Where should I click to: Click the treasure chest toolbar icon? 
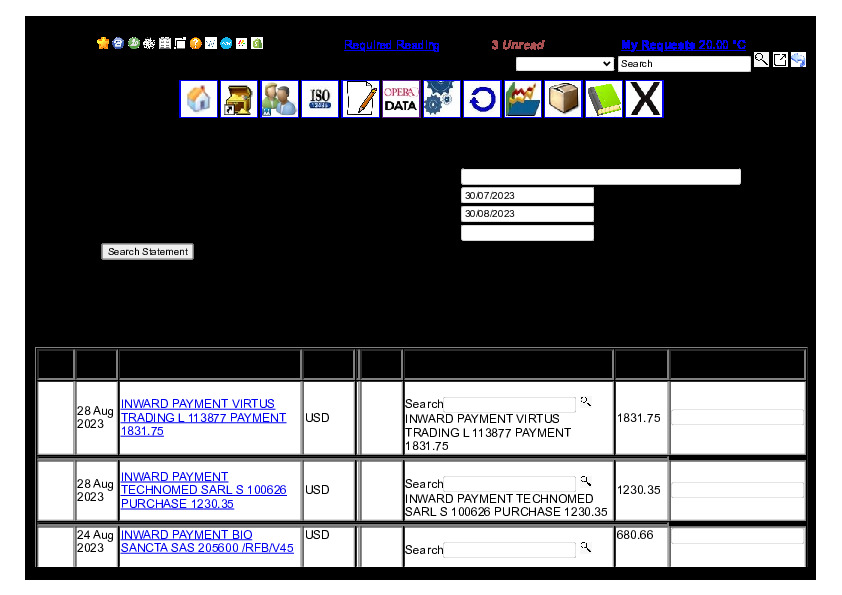(x=239, y=99)
